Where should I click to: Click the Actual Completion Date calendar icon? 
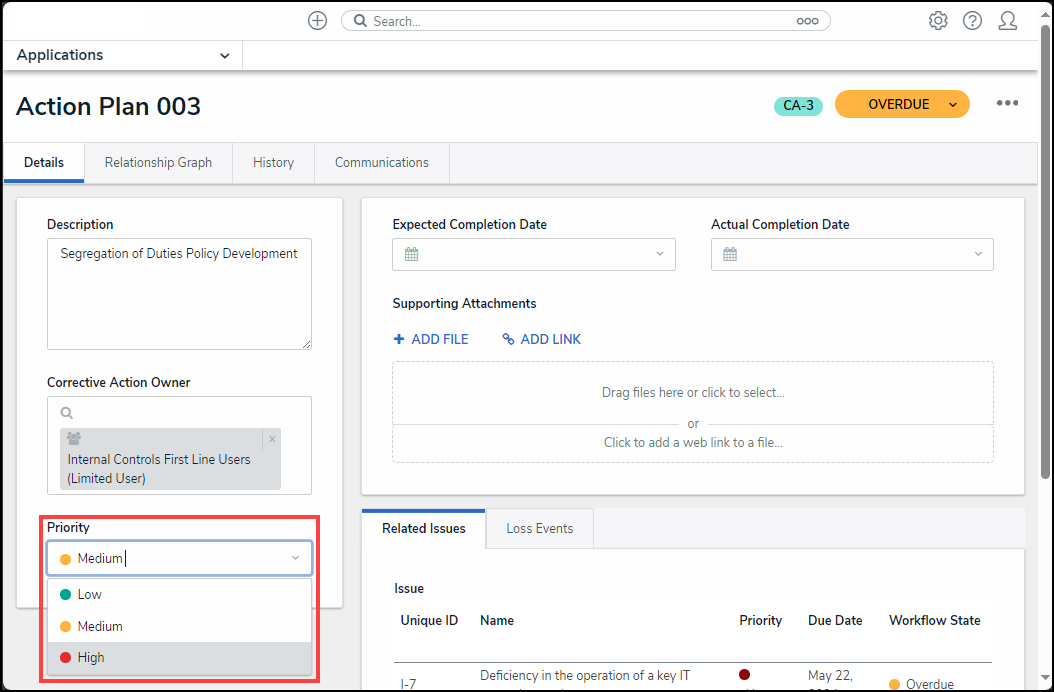coord(730,254)
